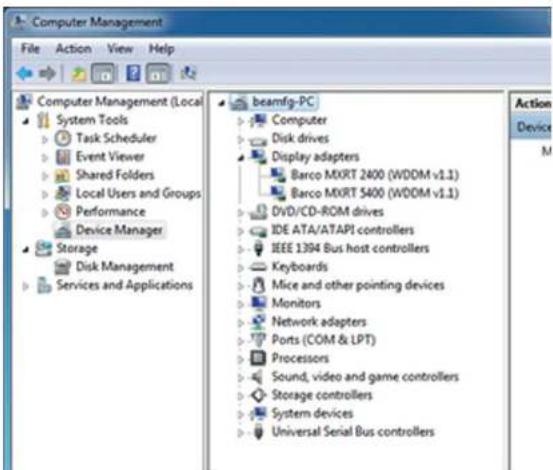Expand the Ports (COM & LPT) category
This screenshot has width=553, height=470.
point(241,341)
